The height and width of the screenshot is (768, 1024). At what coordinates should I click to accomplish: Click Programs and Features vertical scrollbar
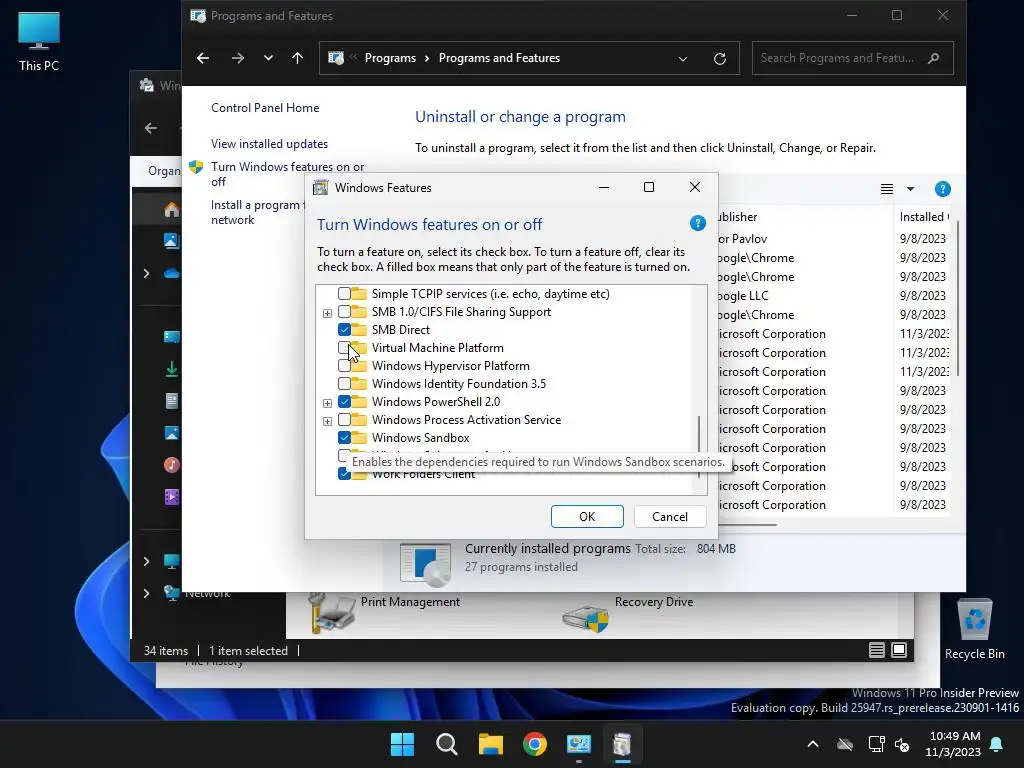[x=958, y=299]
